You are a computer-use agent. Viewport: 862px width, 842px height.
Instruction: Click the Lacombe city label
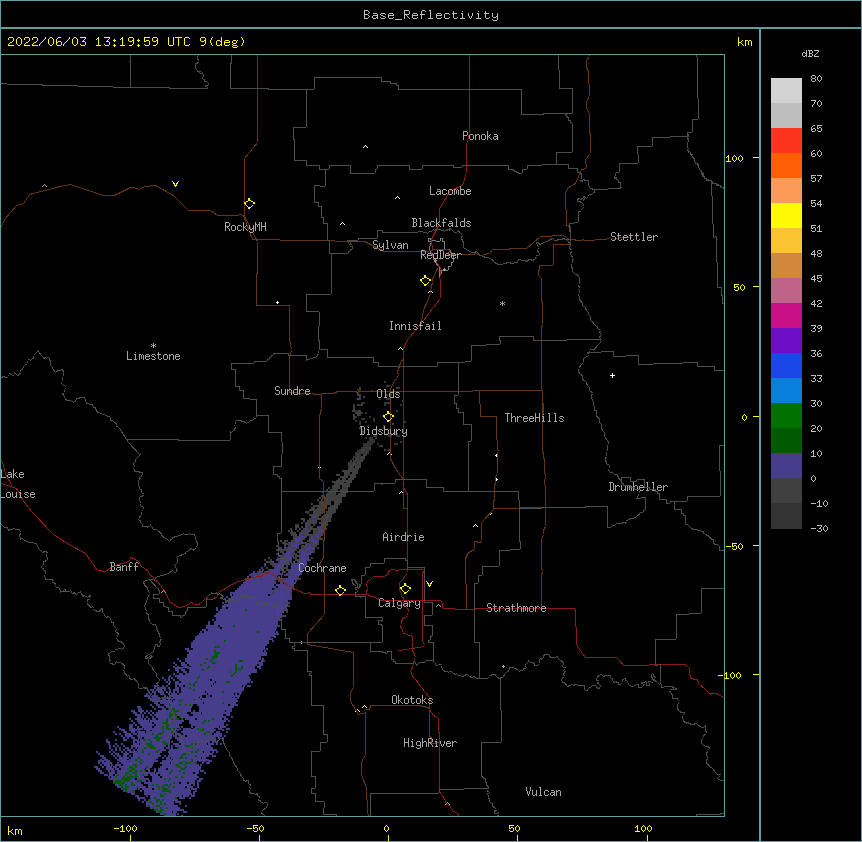(x=450, y=191)
